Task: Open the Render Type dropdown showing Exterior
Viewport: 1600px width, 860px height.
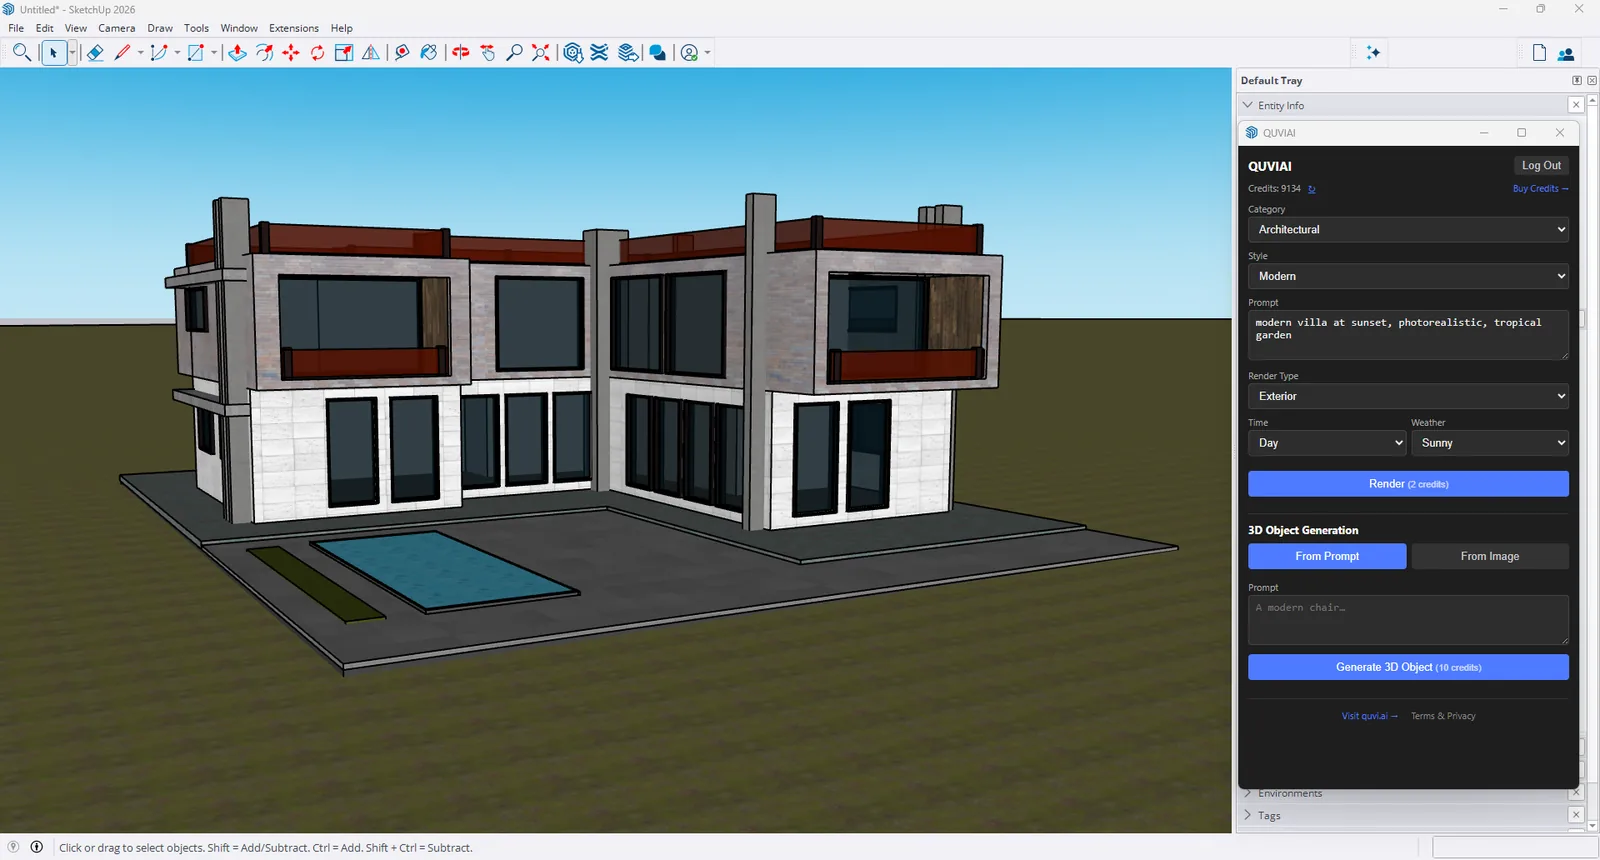Action: tap(1408, 396)
